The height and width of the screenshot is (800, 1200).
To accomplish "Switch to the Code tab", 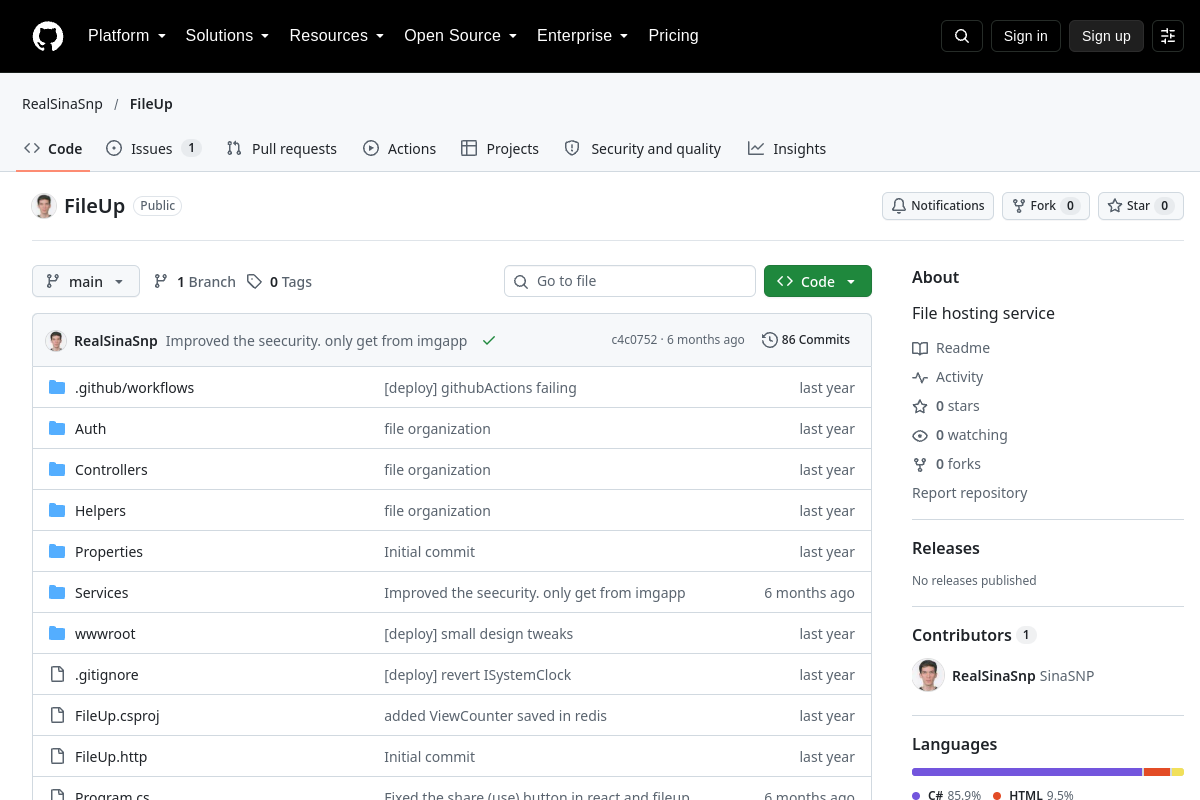I will click(x=53, y=148).
